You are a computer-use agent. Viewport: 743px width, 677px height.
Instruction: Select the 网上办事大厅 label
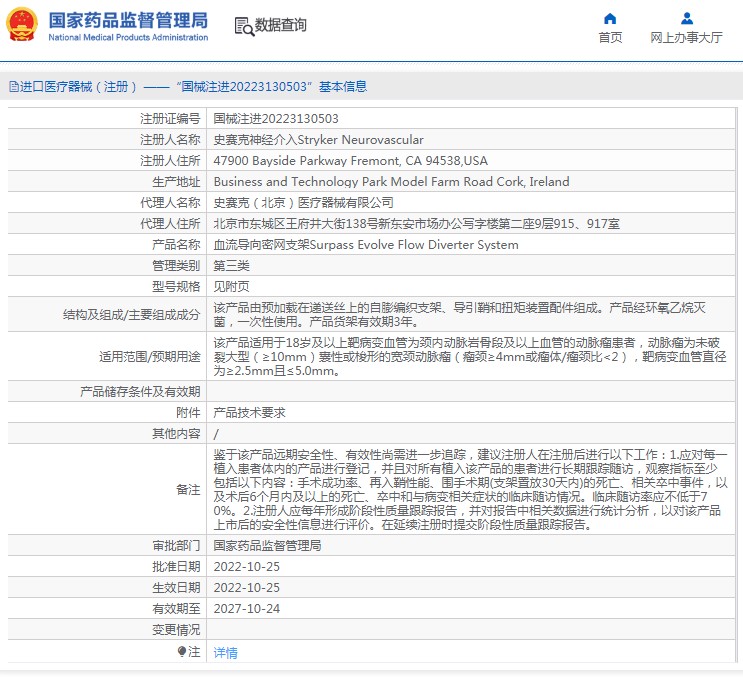tap(686, 37)
